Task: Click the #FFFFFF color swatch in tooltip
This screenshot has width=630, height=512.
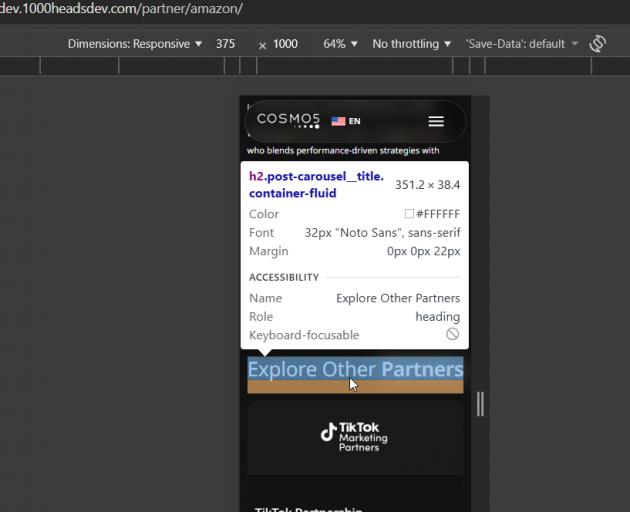Action: coord(409,213)
